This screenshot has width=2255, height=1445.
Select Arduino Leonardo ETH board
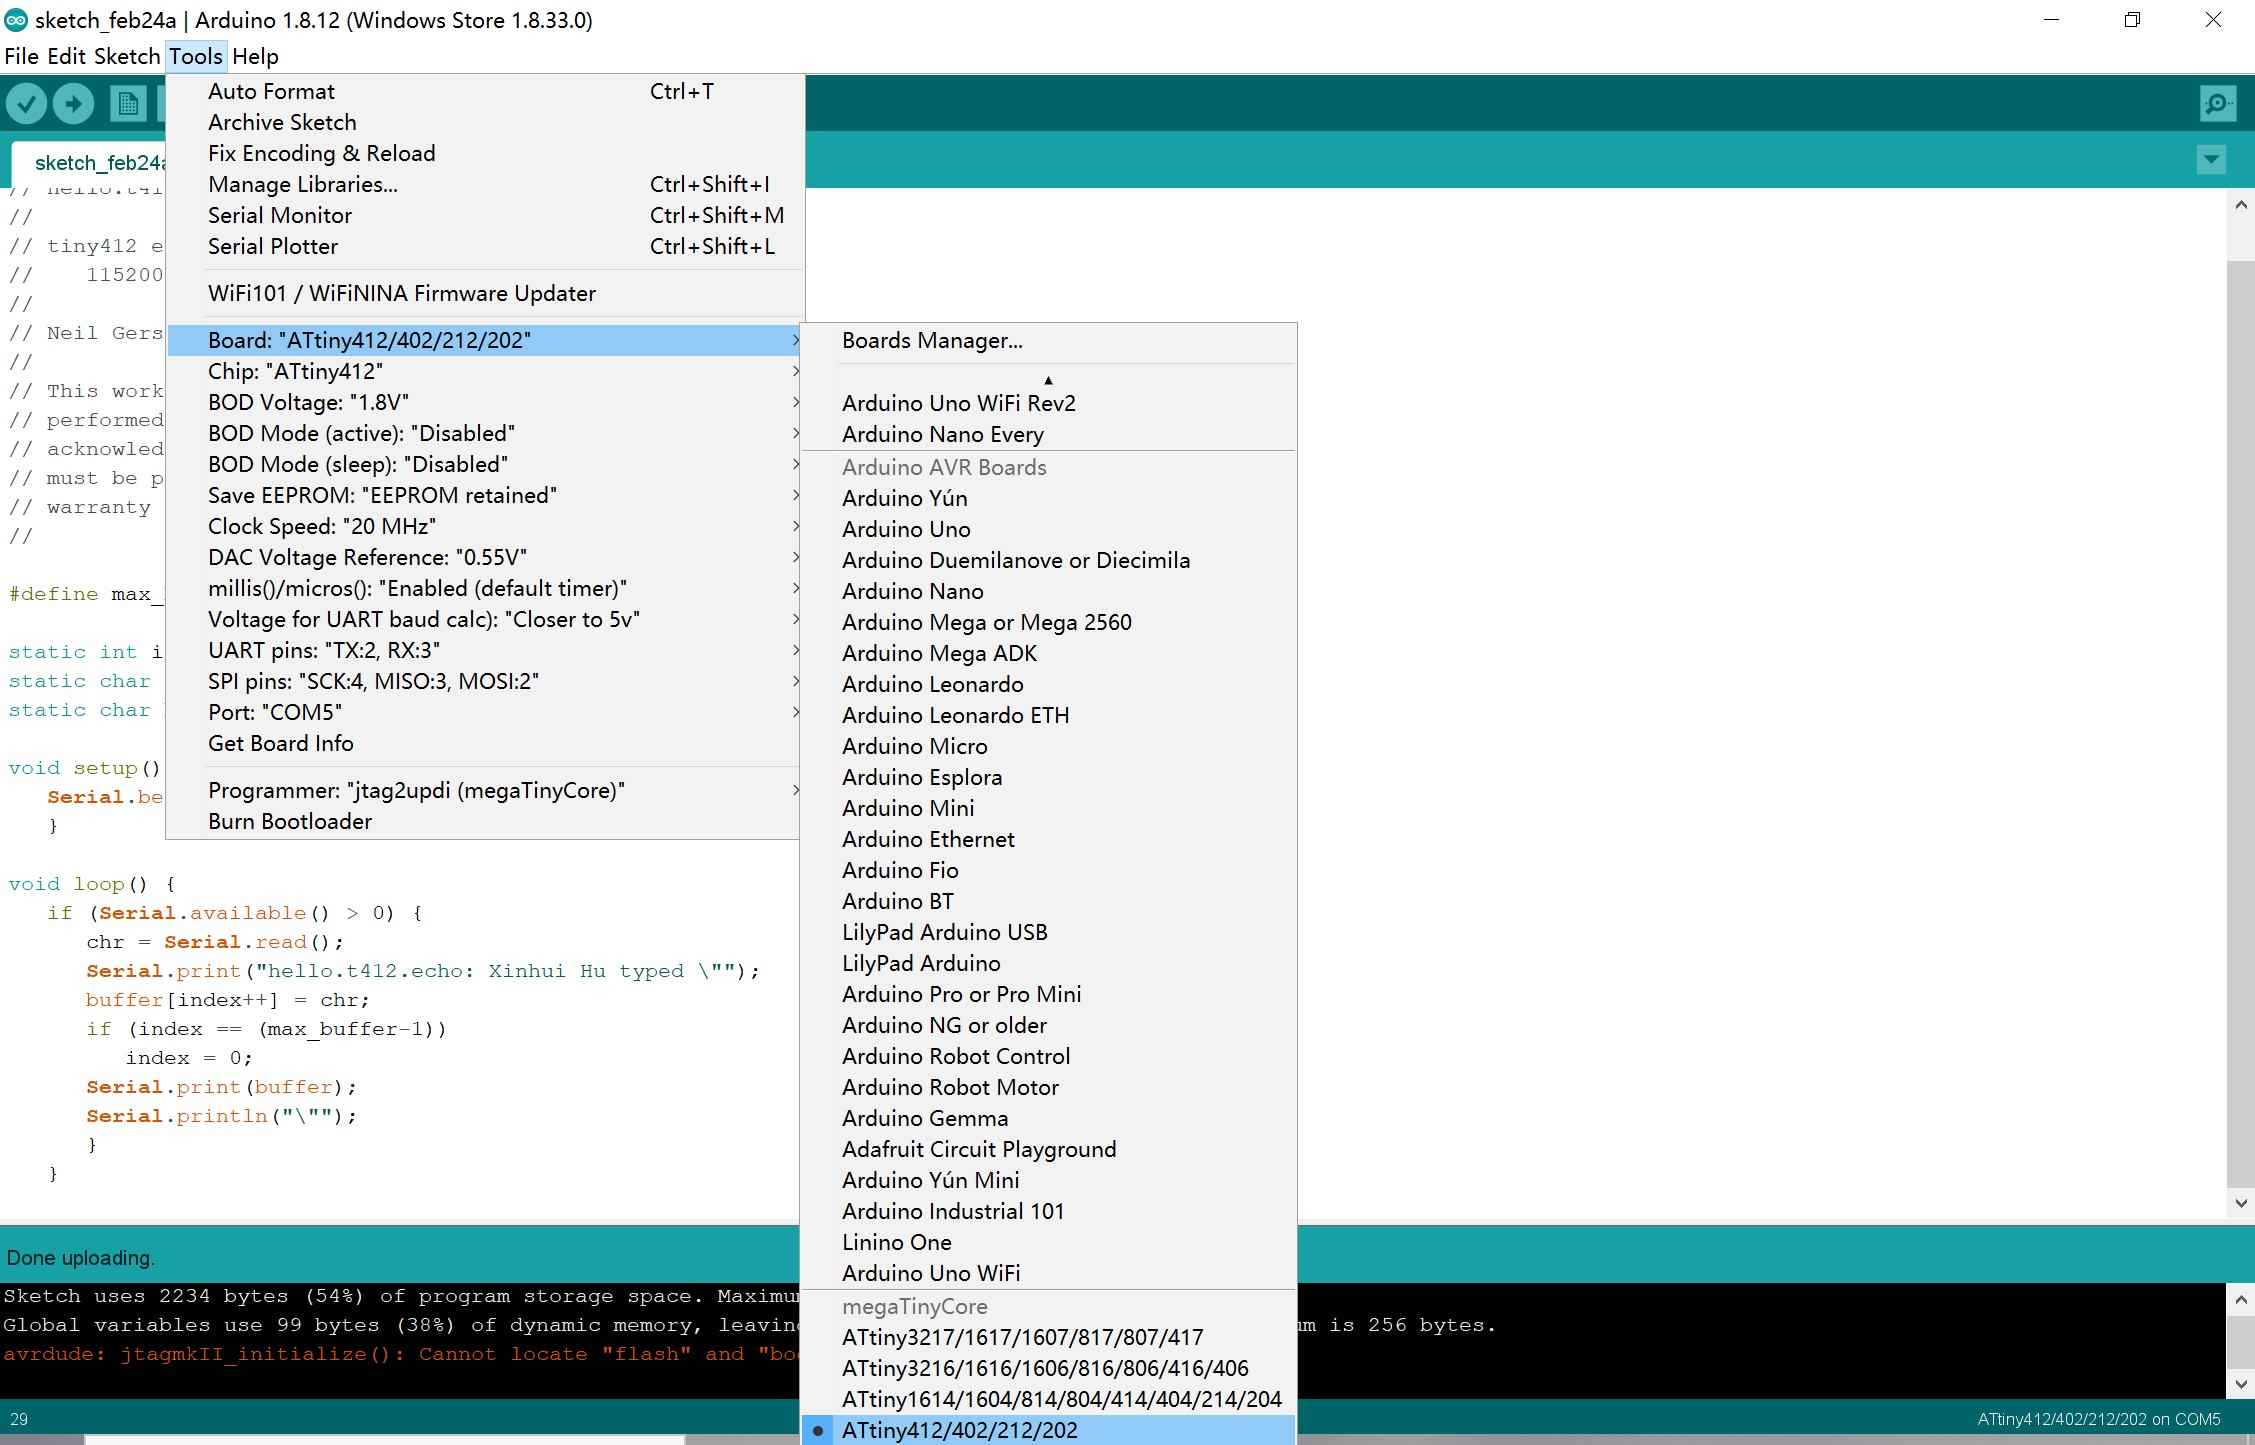tap(1048, 715)
